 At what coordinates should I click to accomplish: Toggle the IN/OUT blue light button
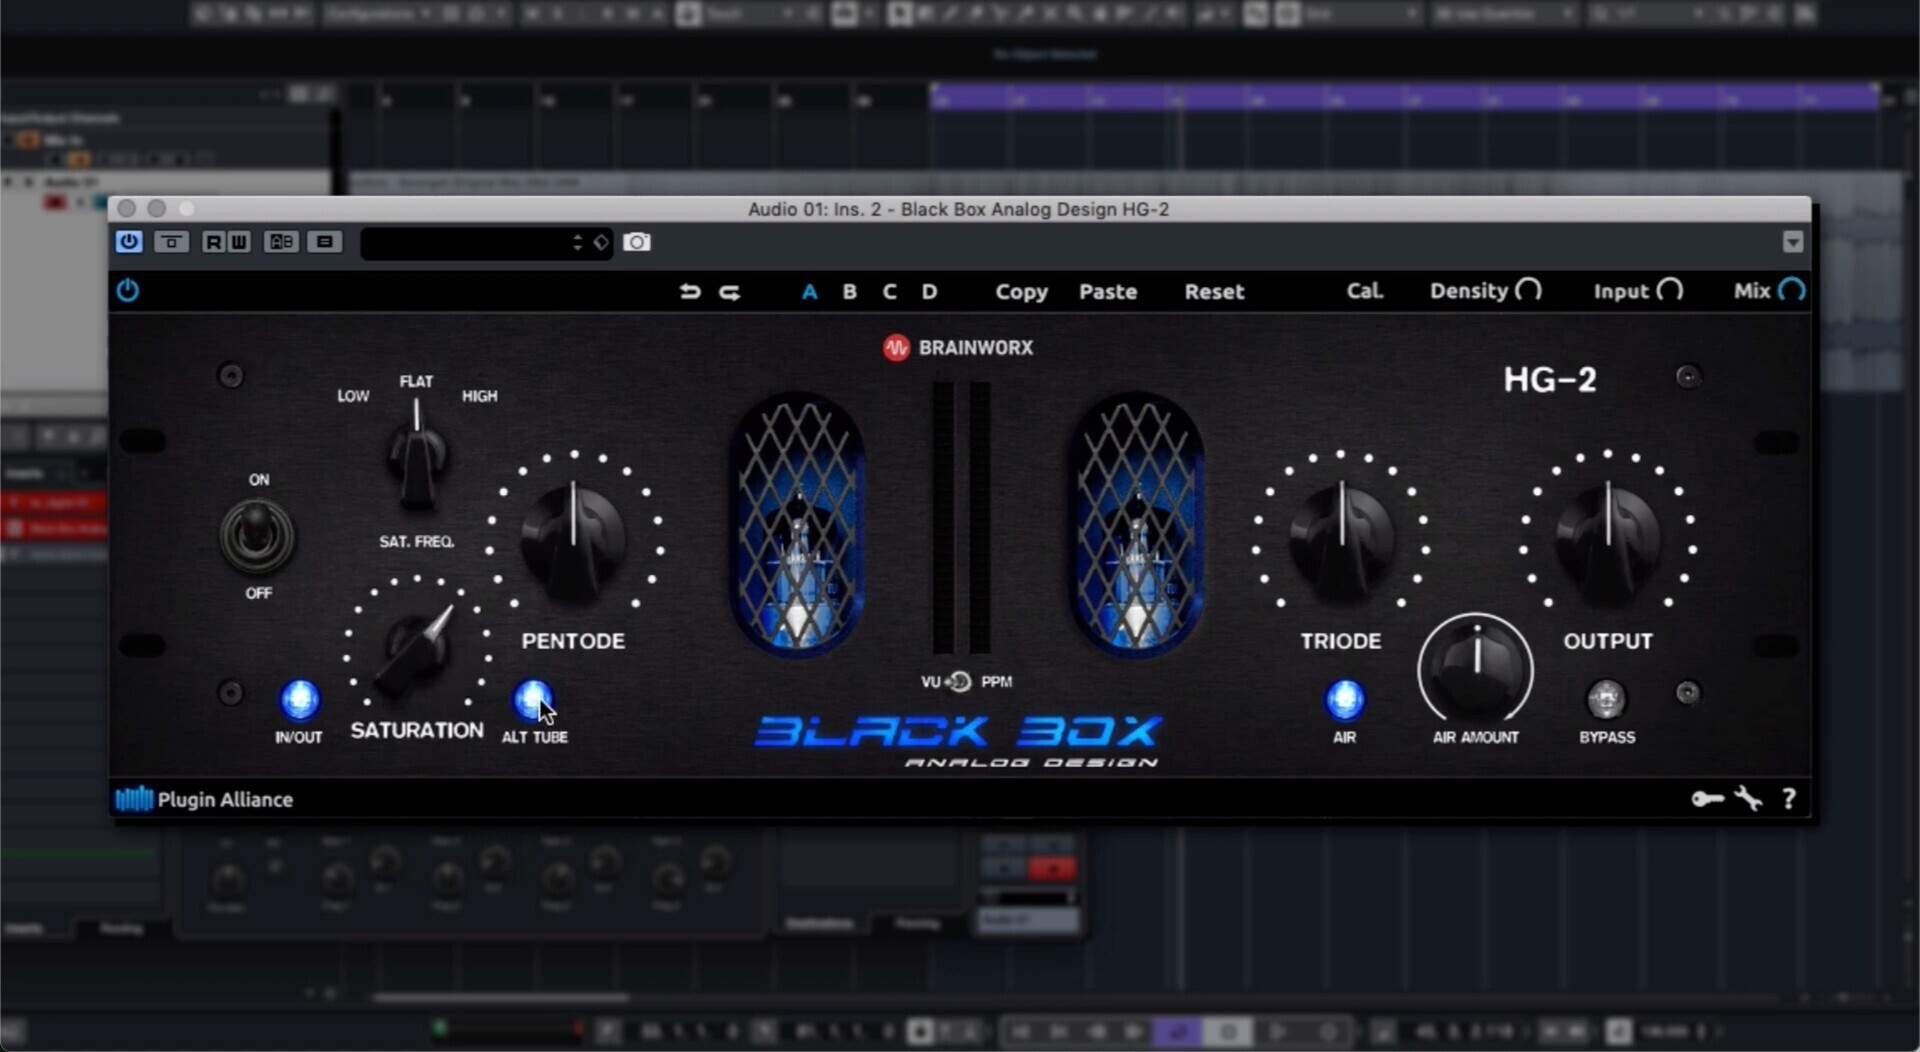299,700
